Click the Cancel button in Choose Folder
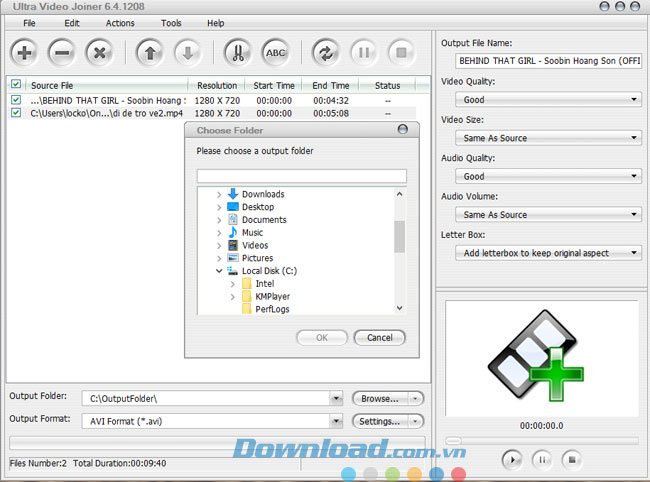 click(380, 337)
